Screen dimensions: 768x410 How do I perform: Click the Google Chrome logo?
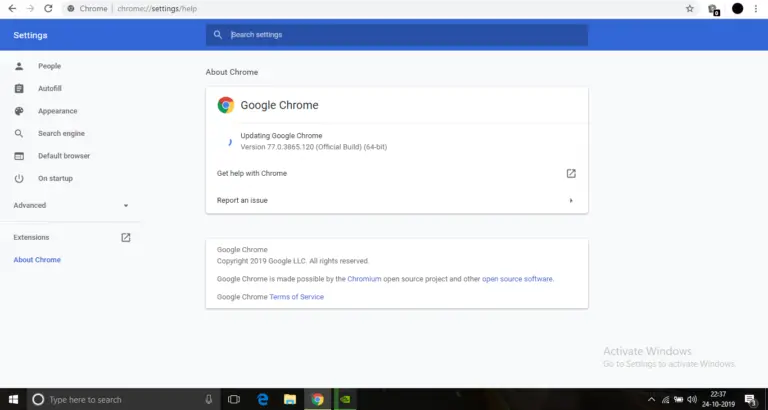tap(226, 105)
